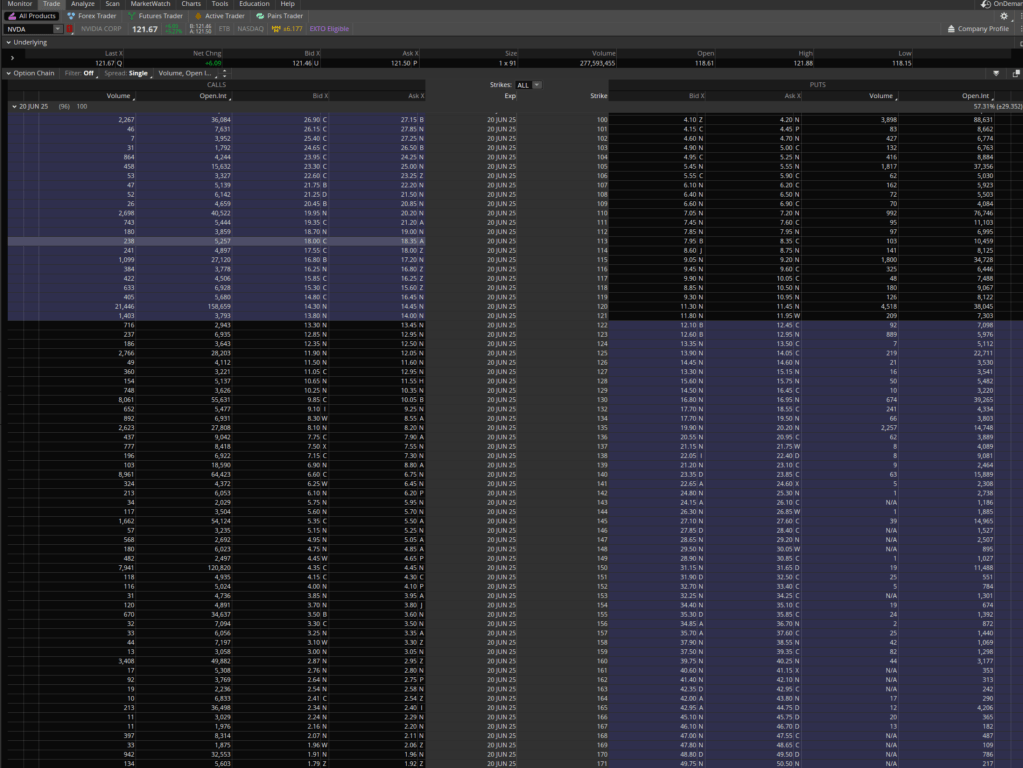Switch to Forex Trader

click(93, 16)
